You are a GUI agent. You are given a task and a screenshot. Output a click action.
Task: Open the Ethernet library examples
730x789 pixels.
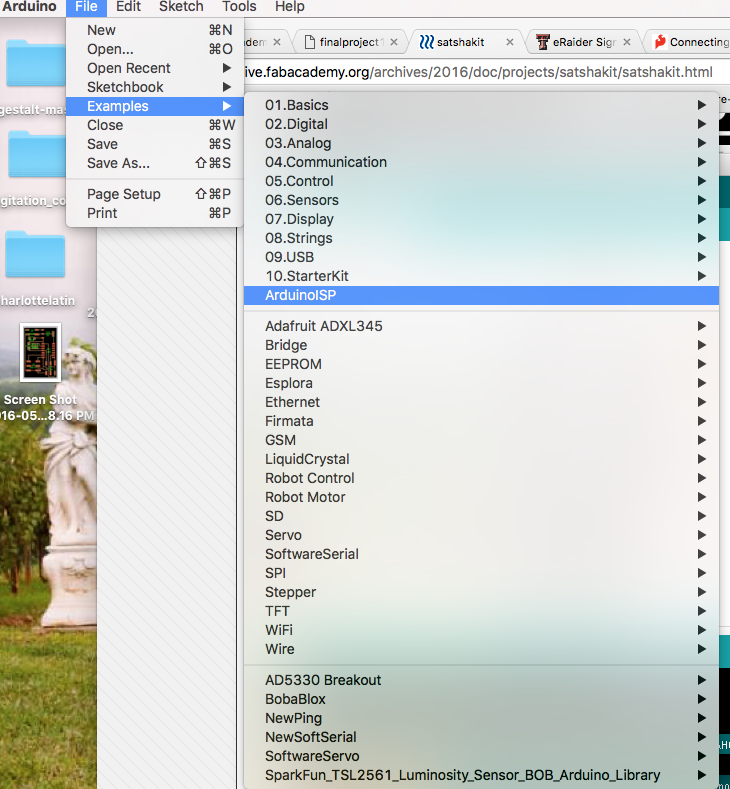[481, 403]
